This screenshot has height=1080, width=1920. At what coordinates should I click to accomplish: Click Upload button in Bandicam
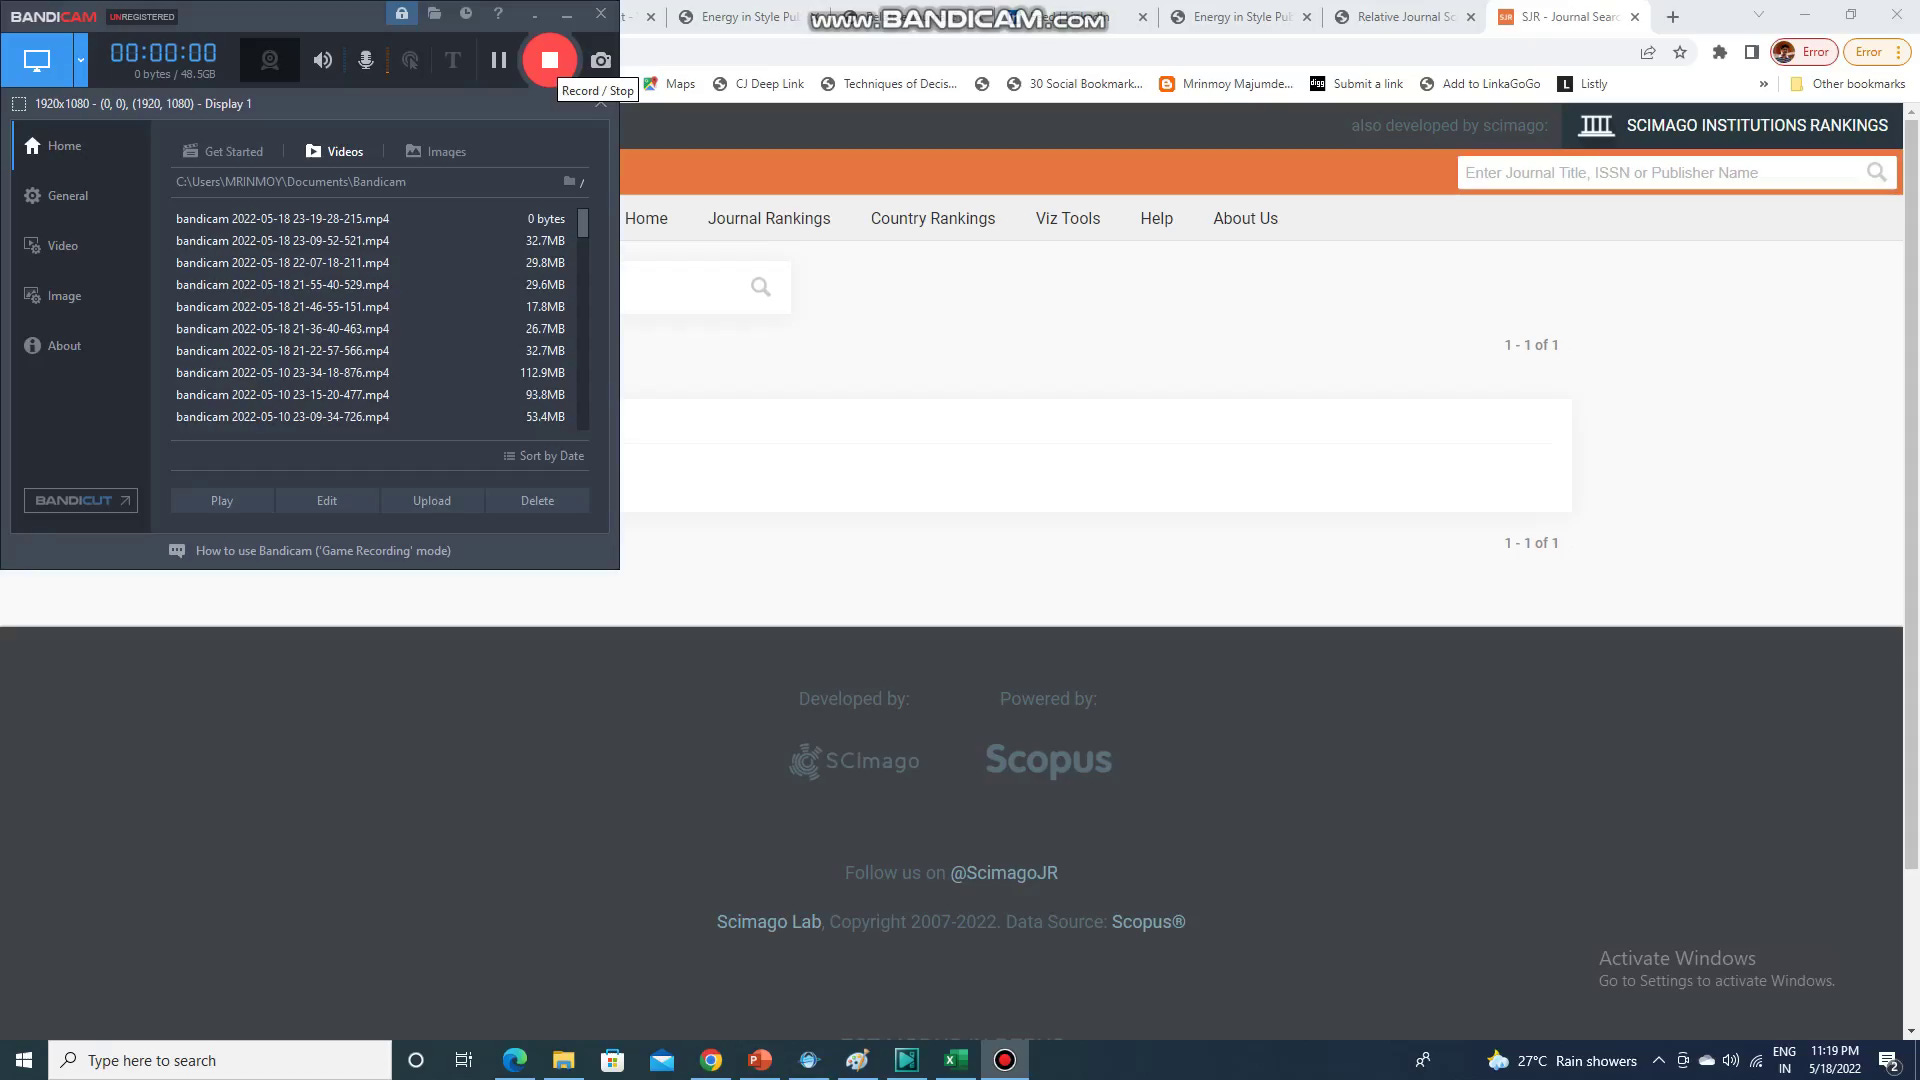tap(432, 501)
